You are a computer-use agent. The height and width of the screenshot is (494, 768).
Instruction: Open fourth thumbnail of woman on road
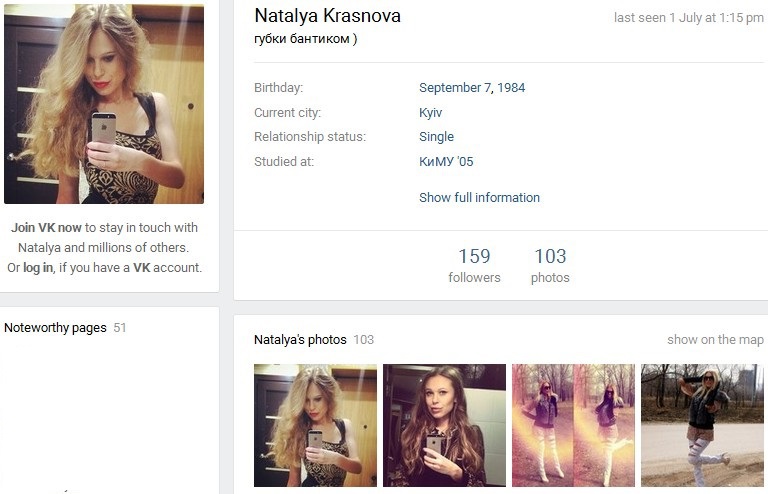pyautogui.click(x=702, y=425)
